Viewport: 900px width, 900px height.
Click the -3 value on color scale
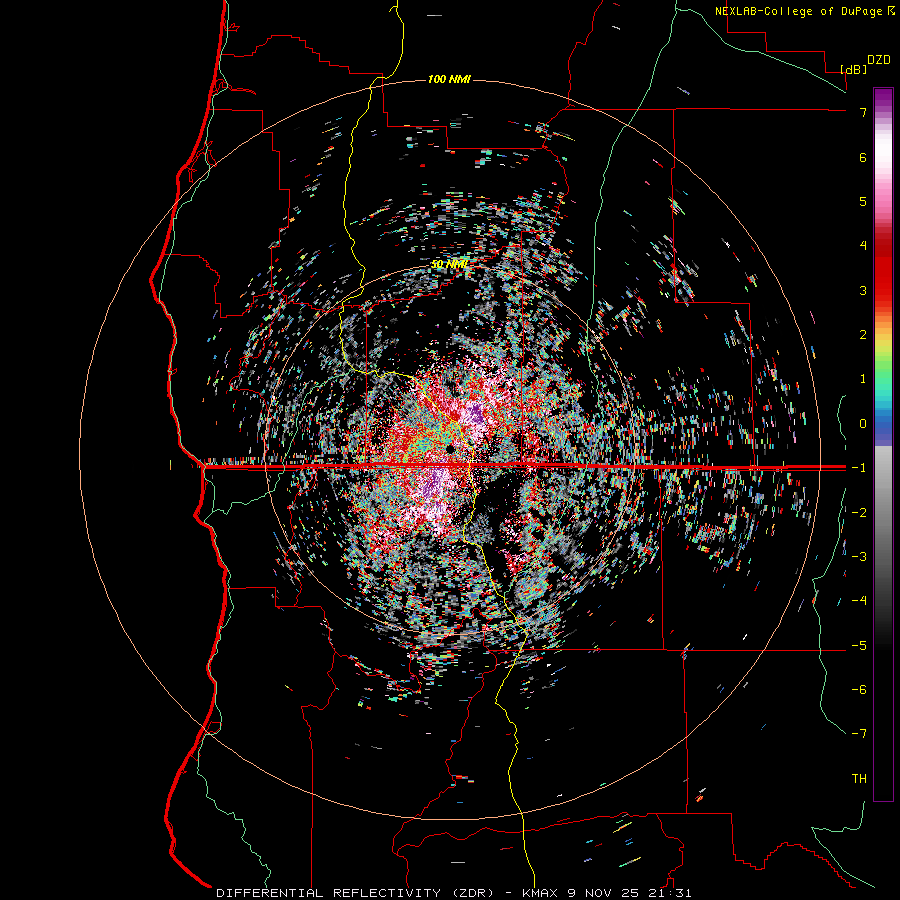859,557
